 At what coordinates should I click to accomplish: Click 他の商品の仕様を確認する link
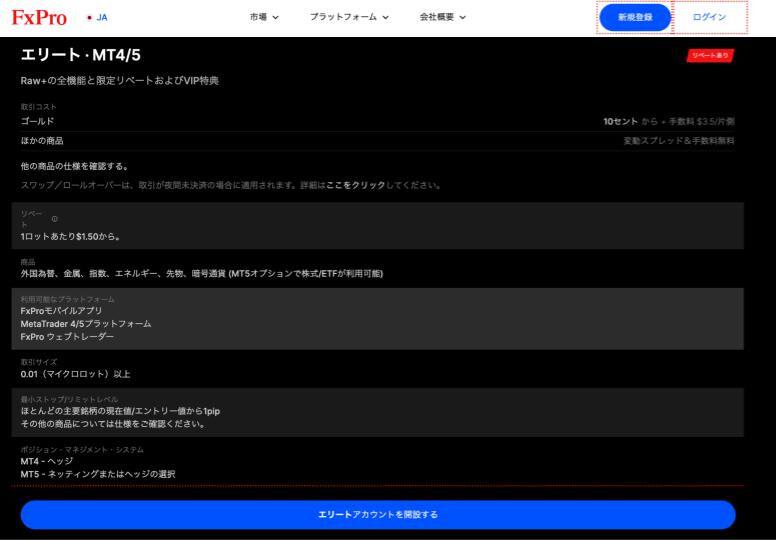(74, 166)
